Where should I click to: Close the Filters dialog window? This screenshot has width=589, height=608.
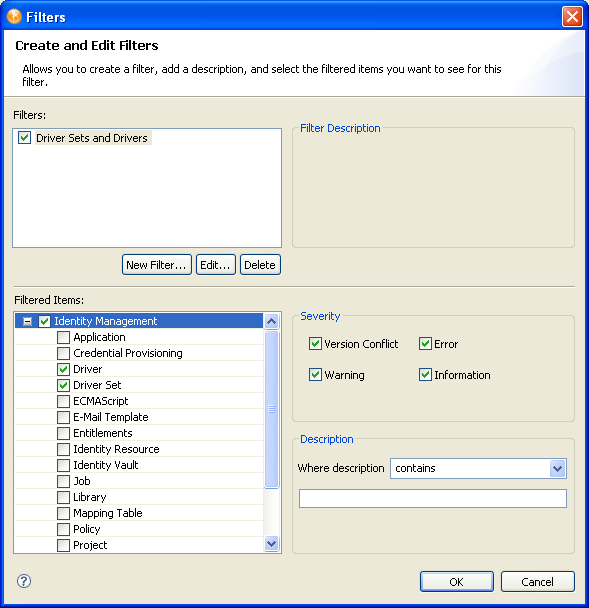coord(572,17)
